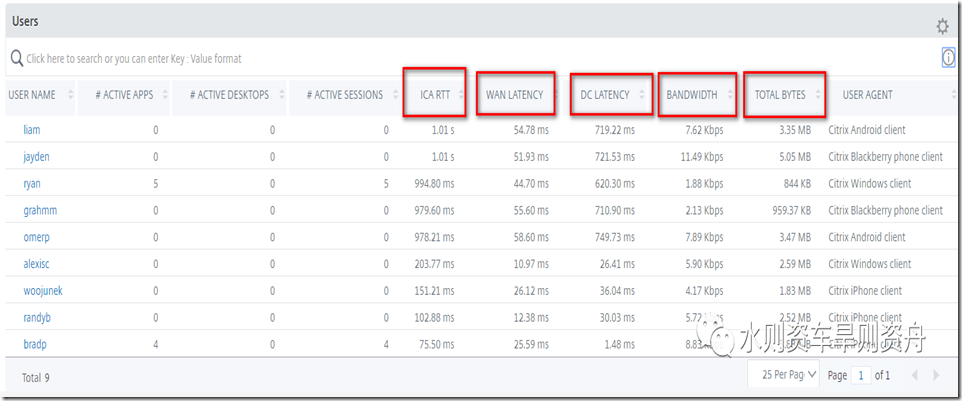
Task: Open the settings gear icon
Action: [x=942, y=26]
